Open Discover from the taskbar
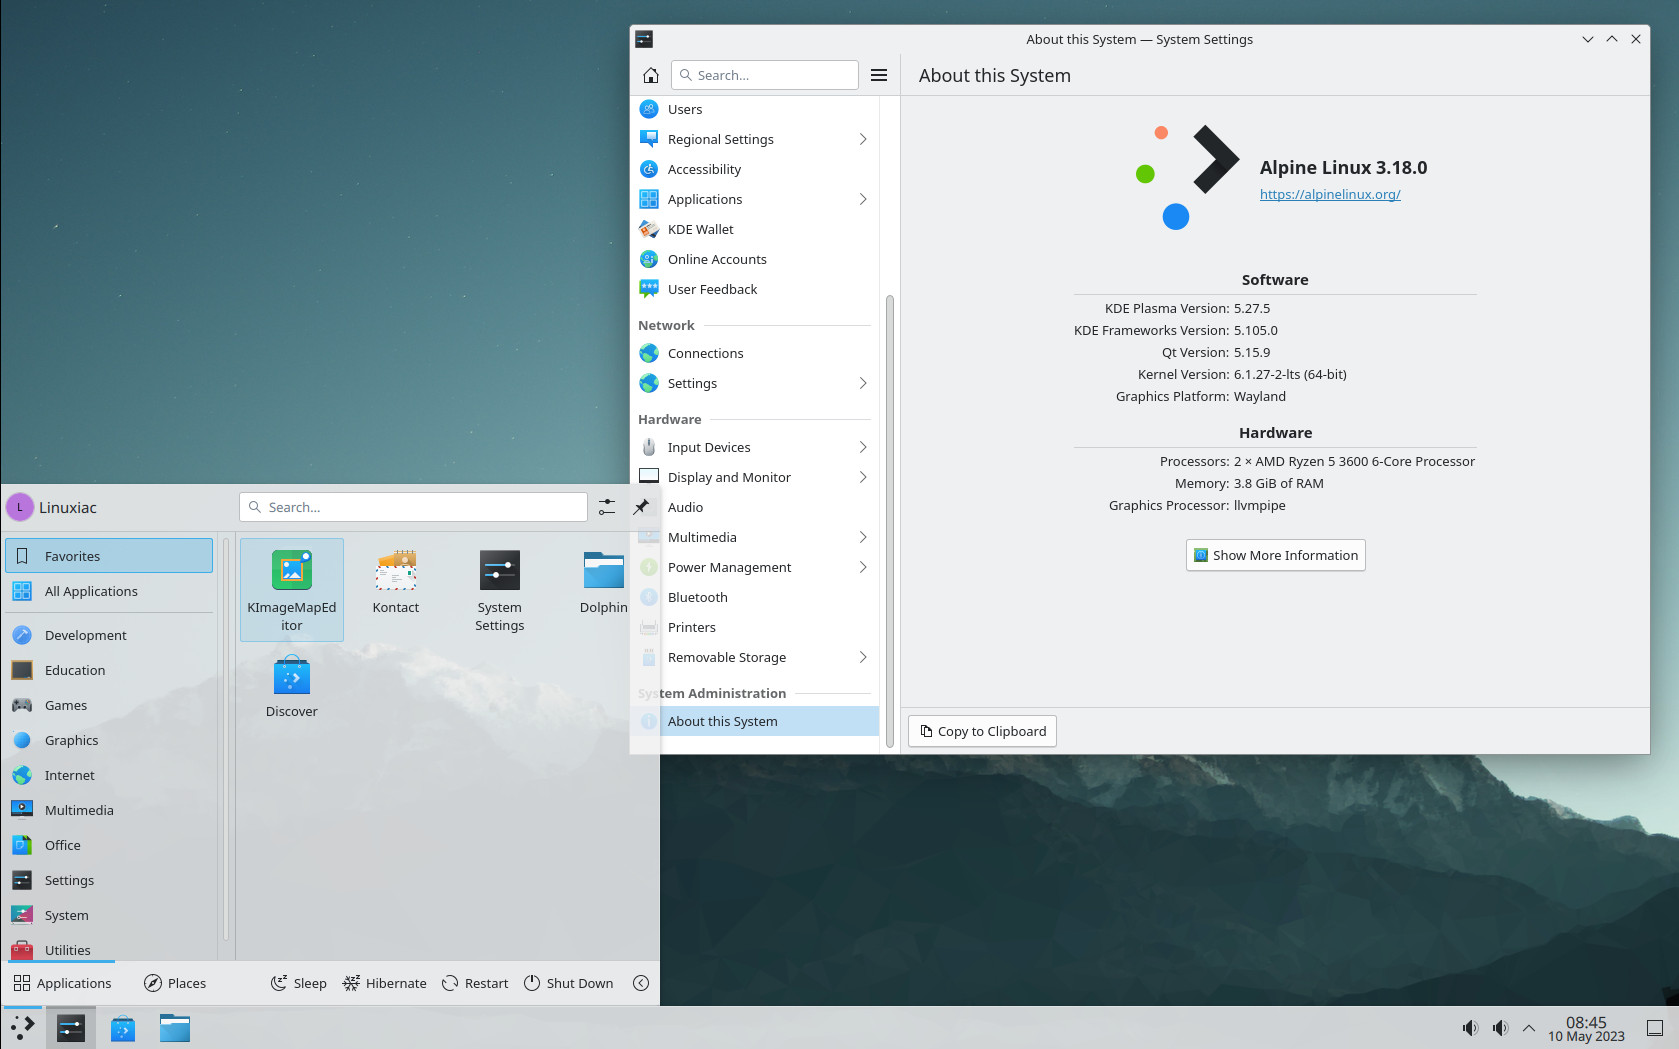1679x1049 pixels. coord(123,1028)
